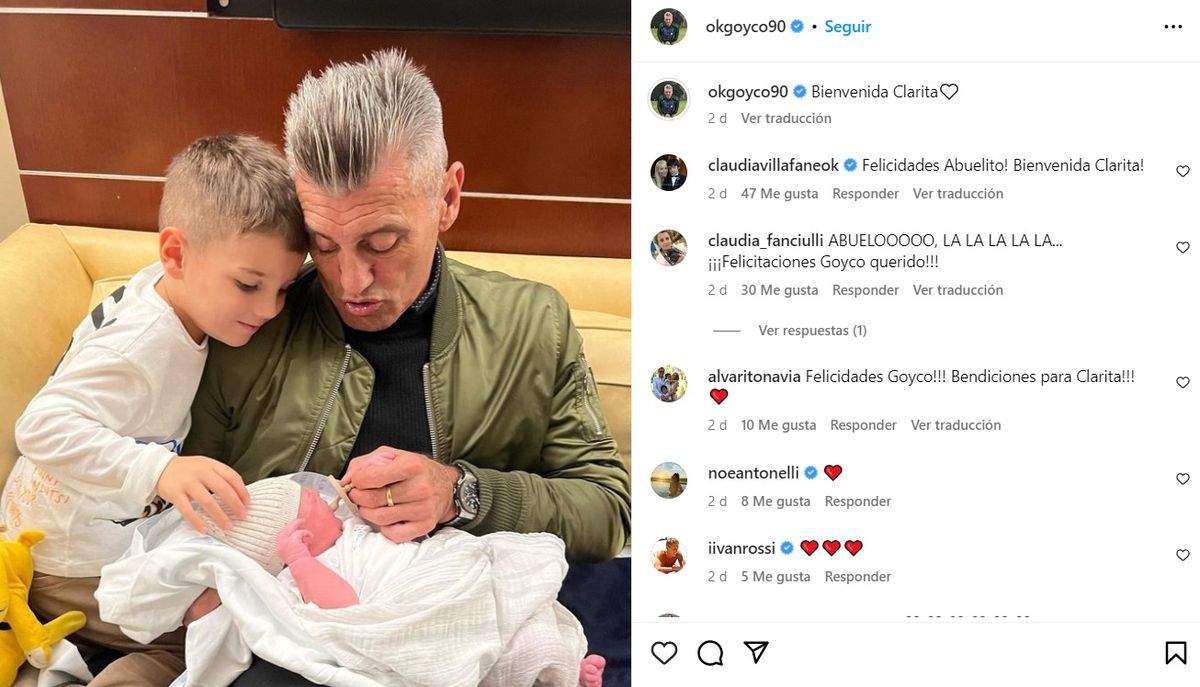Open alvaritonavia username link
The image size is (1200, 687).
[754, 377]
